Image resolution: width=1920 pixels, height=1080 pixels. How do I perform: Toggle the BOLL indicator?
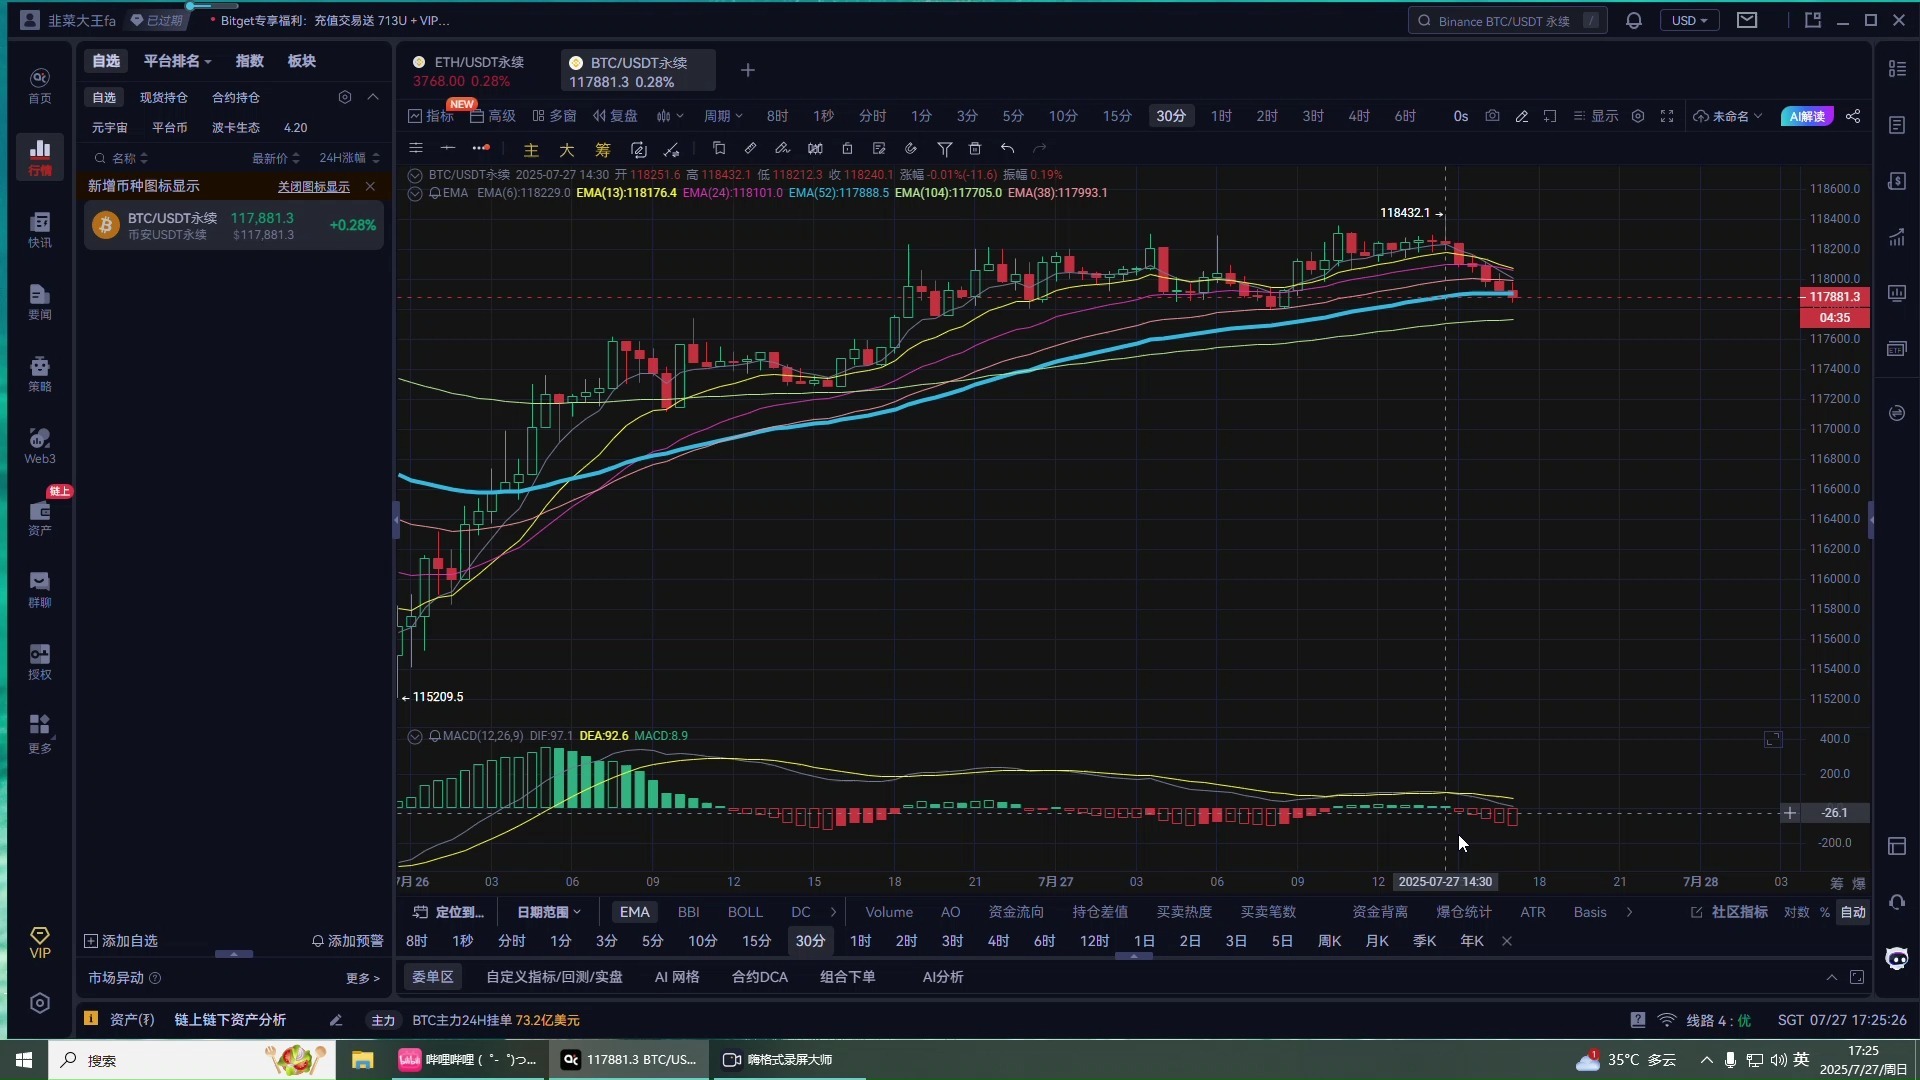coord(745,912)
